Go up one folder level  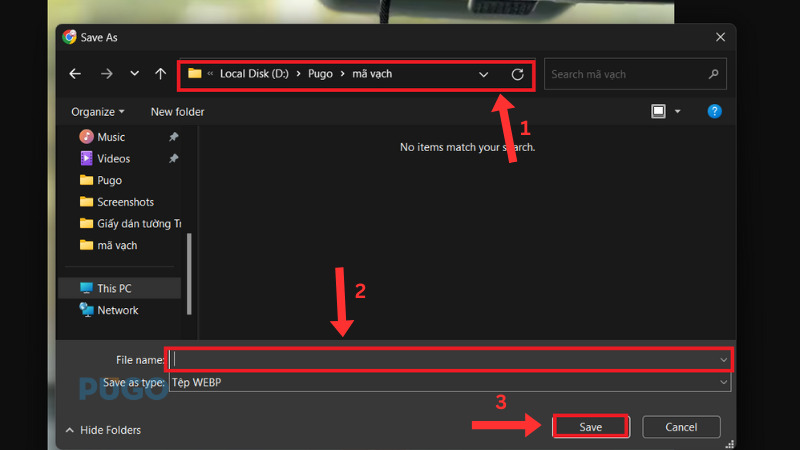click(x=161, y=74)
